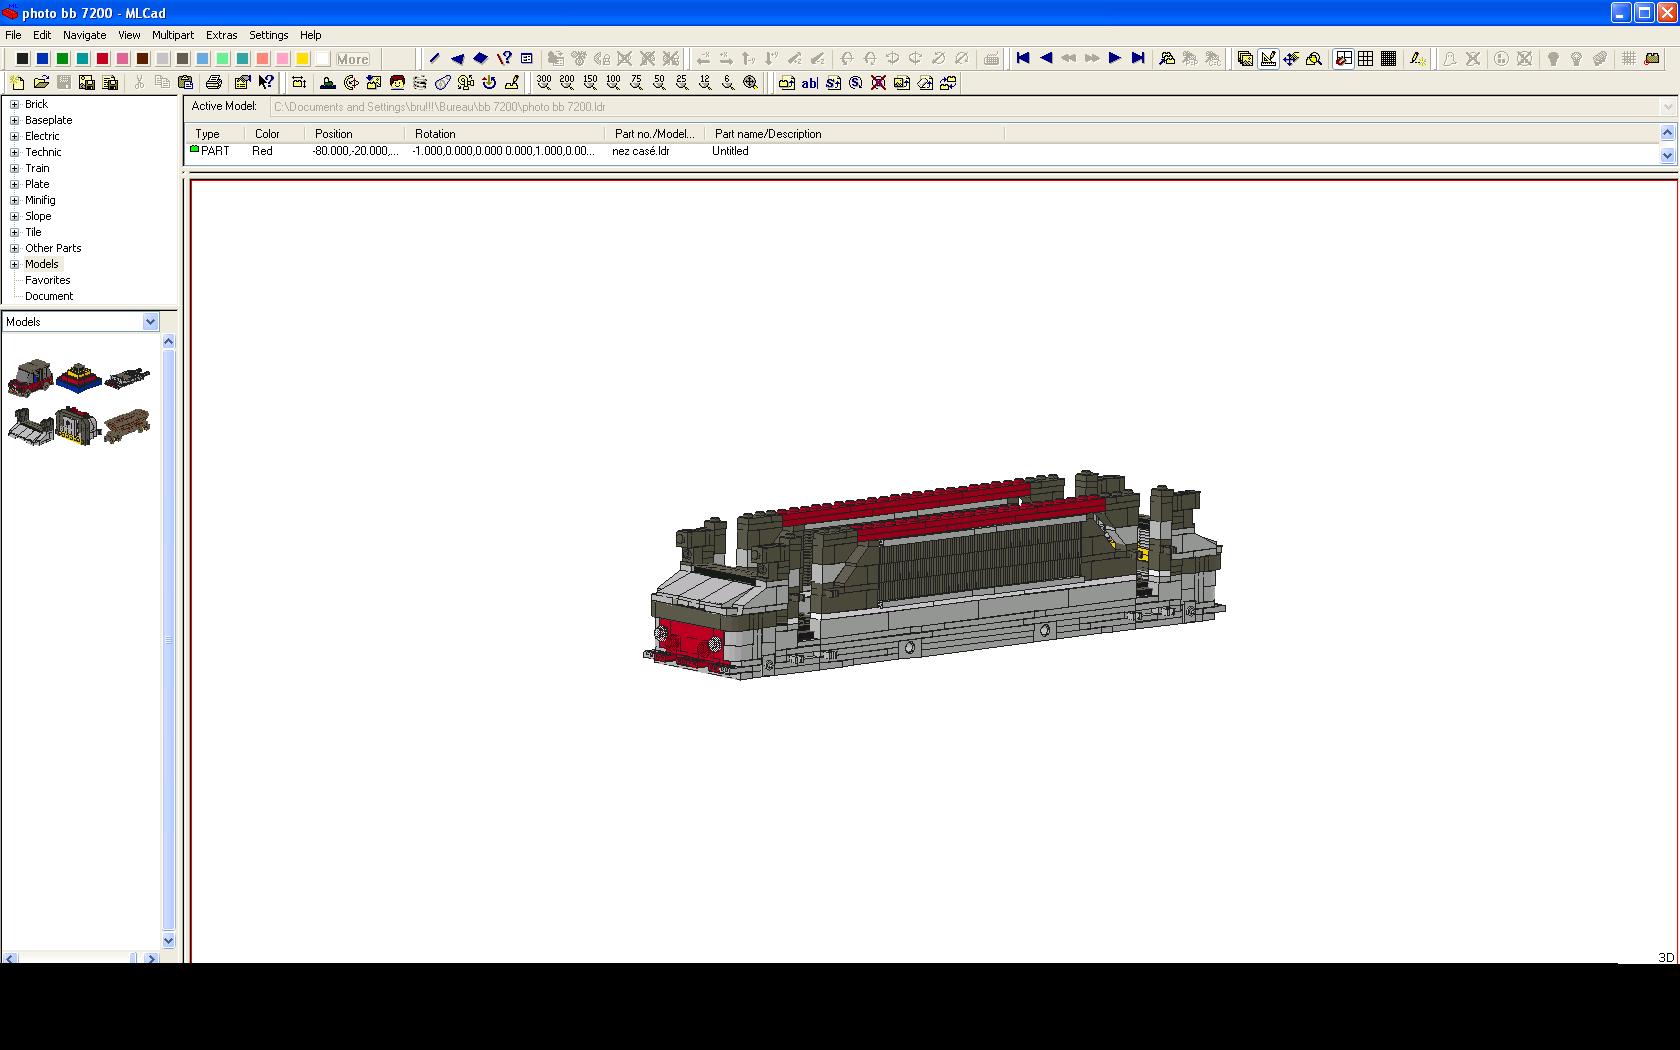Viewport: 1680px width, 1050px height.
Task: Select the blue and yellow pyramid model thumbnail
Action: coord(78,377)
